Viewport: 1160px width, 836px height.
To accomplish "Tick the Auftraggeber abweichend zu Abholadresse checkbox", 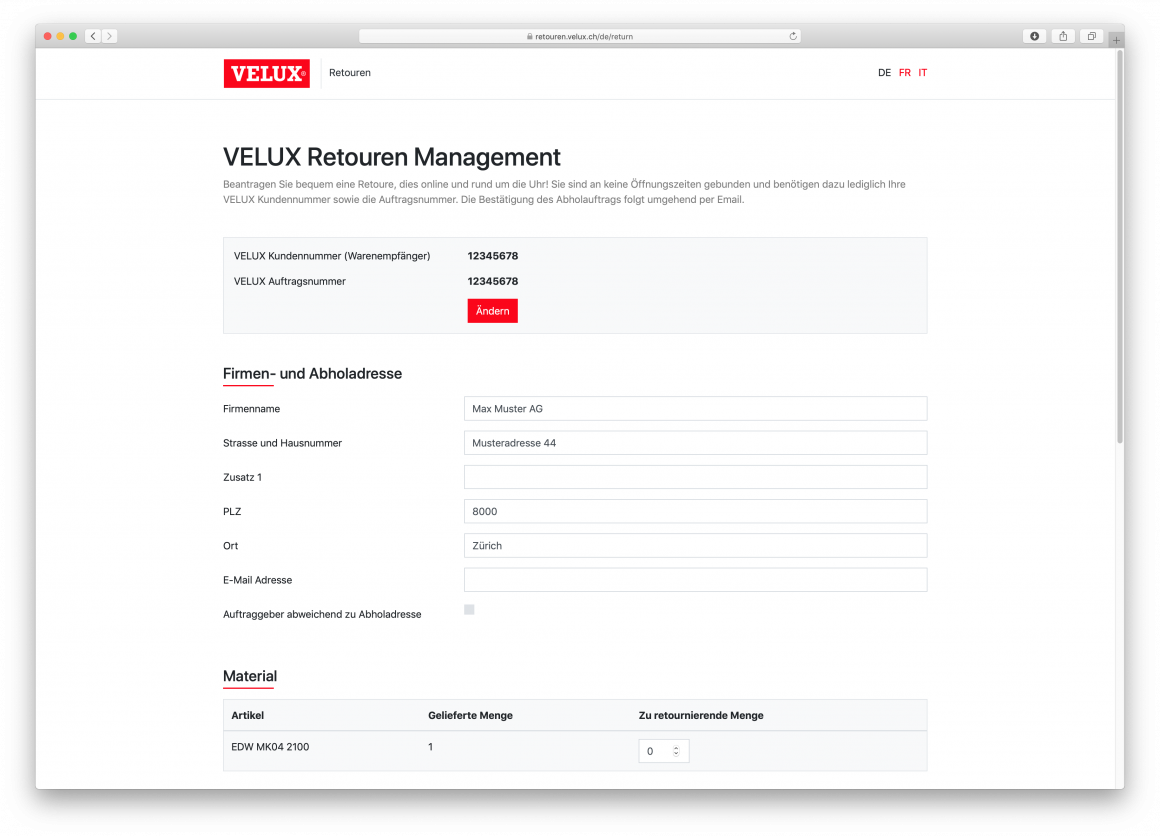I will 469,610.
